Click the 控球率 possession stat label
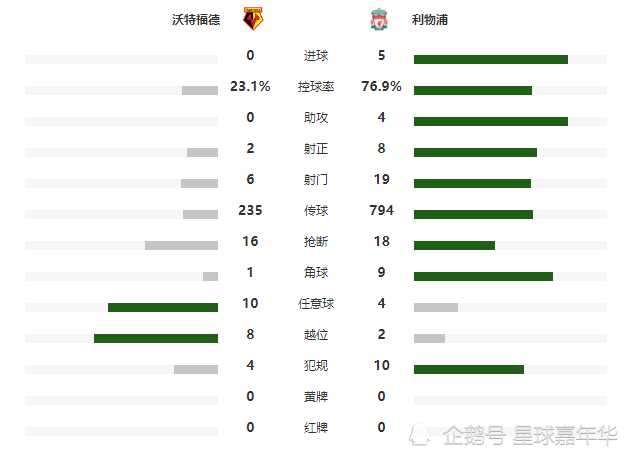The width and height of the screenshot is (632, 457). pyautogui.click(x=316, y=87)
